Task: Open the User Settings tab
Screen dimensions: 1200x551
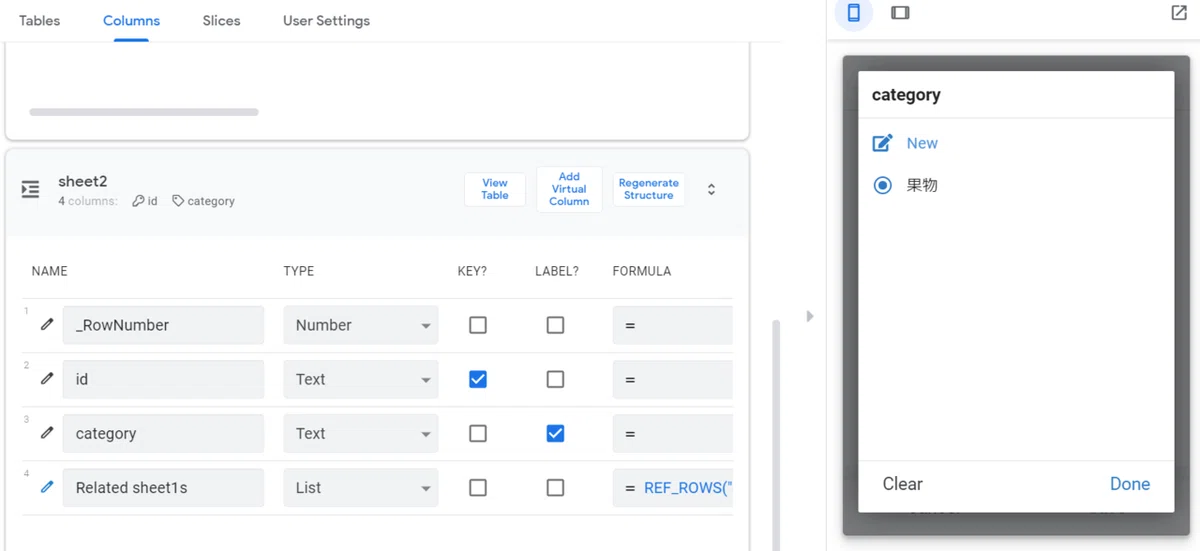Action: click(326, 20)
